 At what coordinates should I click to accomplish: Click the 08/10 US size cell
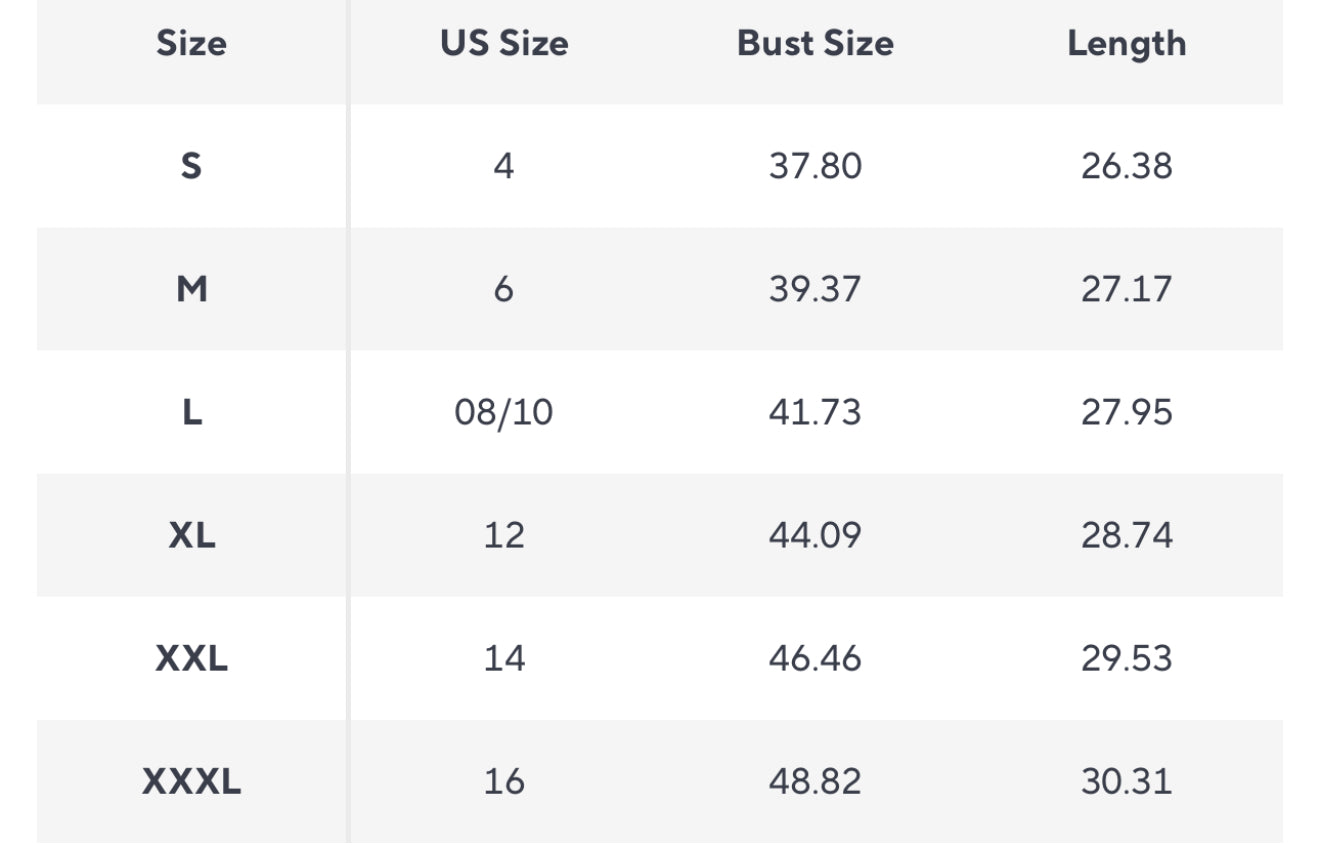[x=504, y=412]
